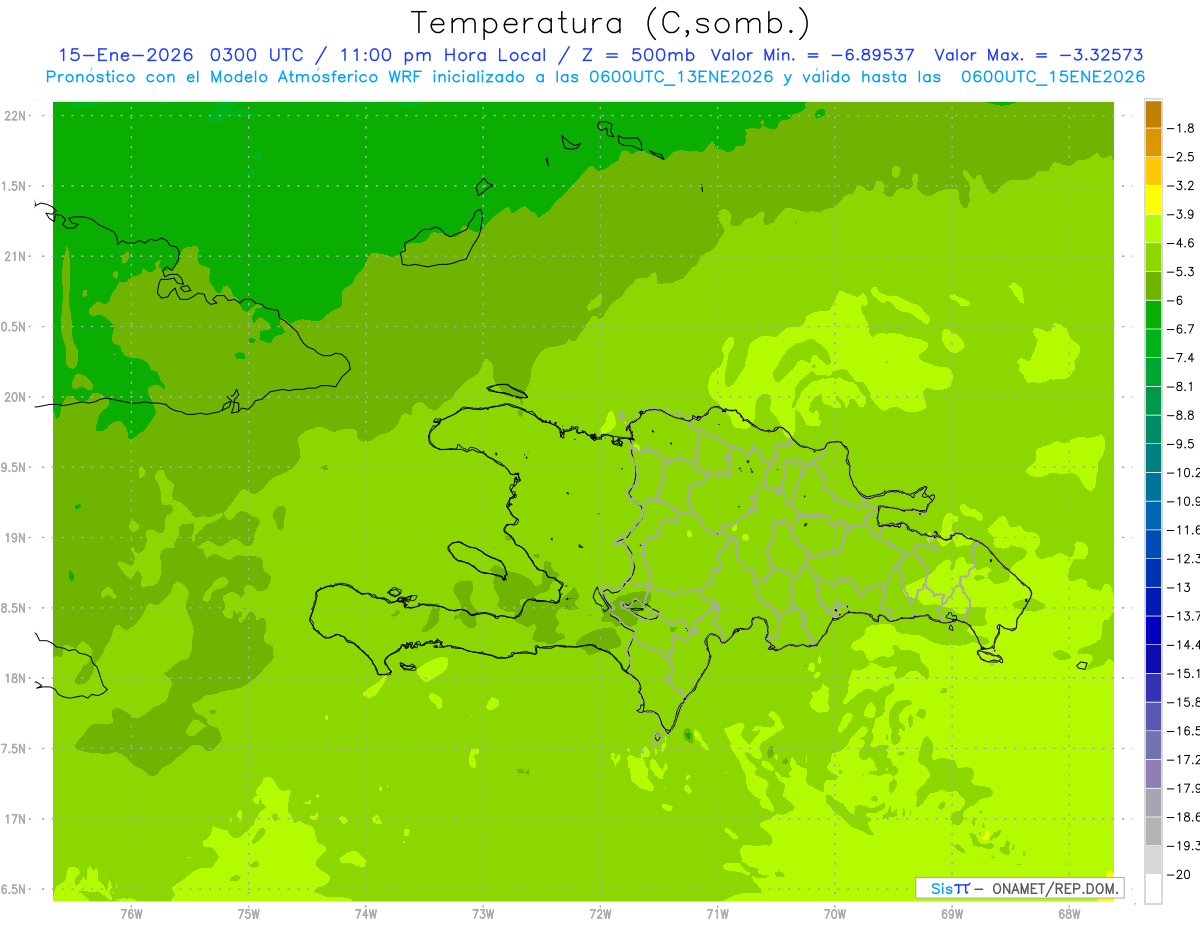The height and width of the screenshot is (927, 1200).
Task: Click the '69W' longitude label
Action: [952, 913]
